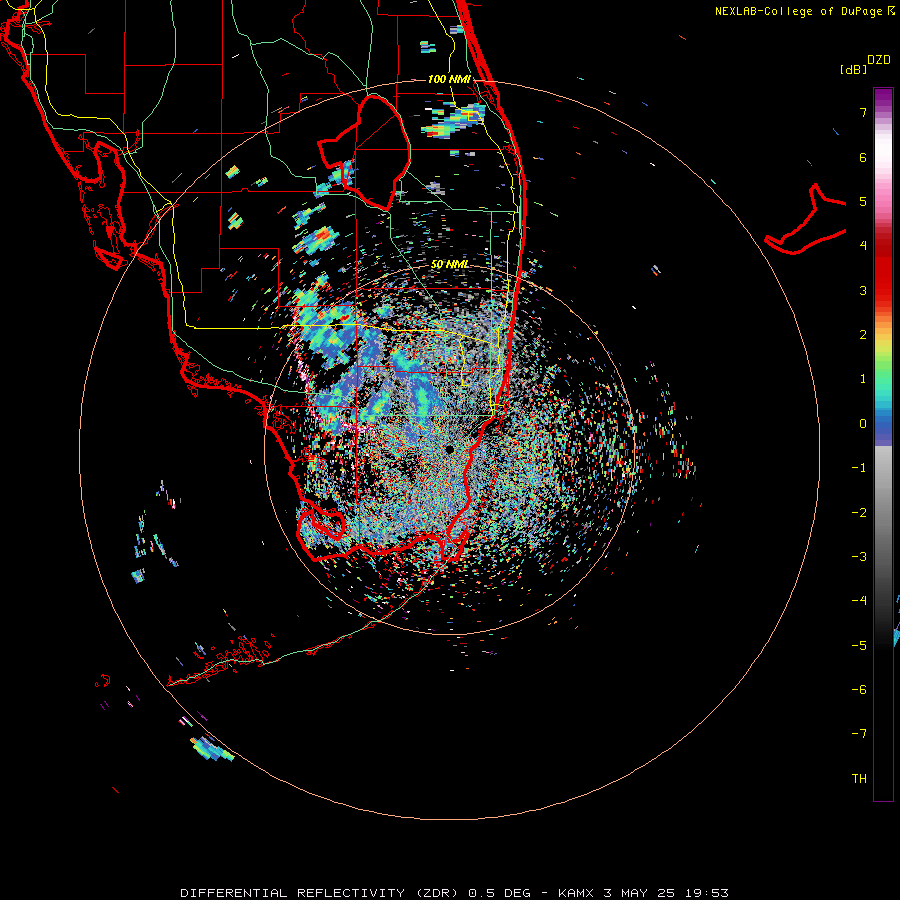Select the -4 dB tick label

pyautogui.click(x=859, y=601)
